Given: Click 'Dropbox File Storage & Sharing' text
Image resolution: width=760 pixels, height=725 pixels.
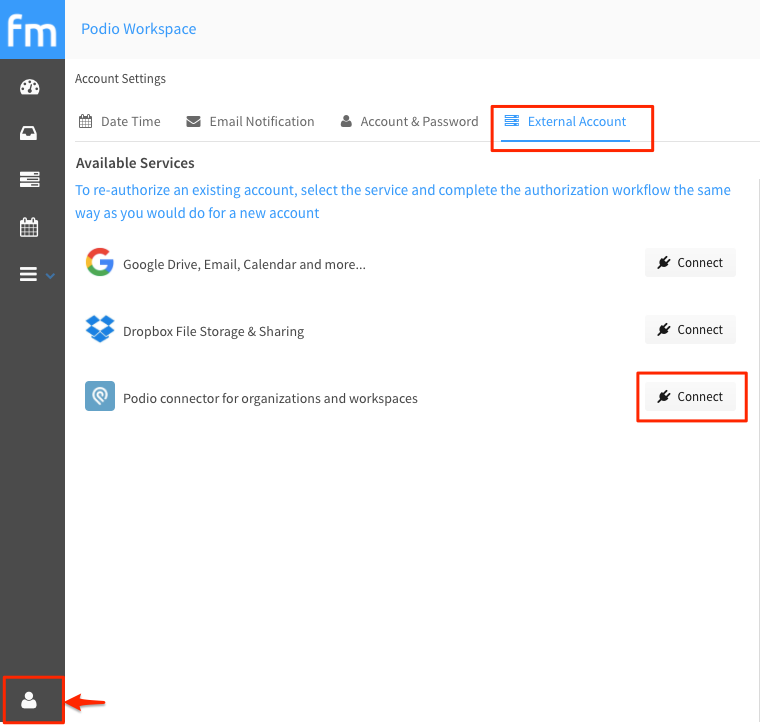Looking at the screenshot, I should (213, 331).
